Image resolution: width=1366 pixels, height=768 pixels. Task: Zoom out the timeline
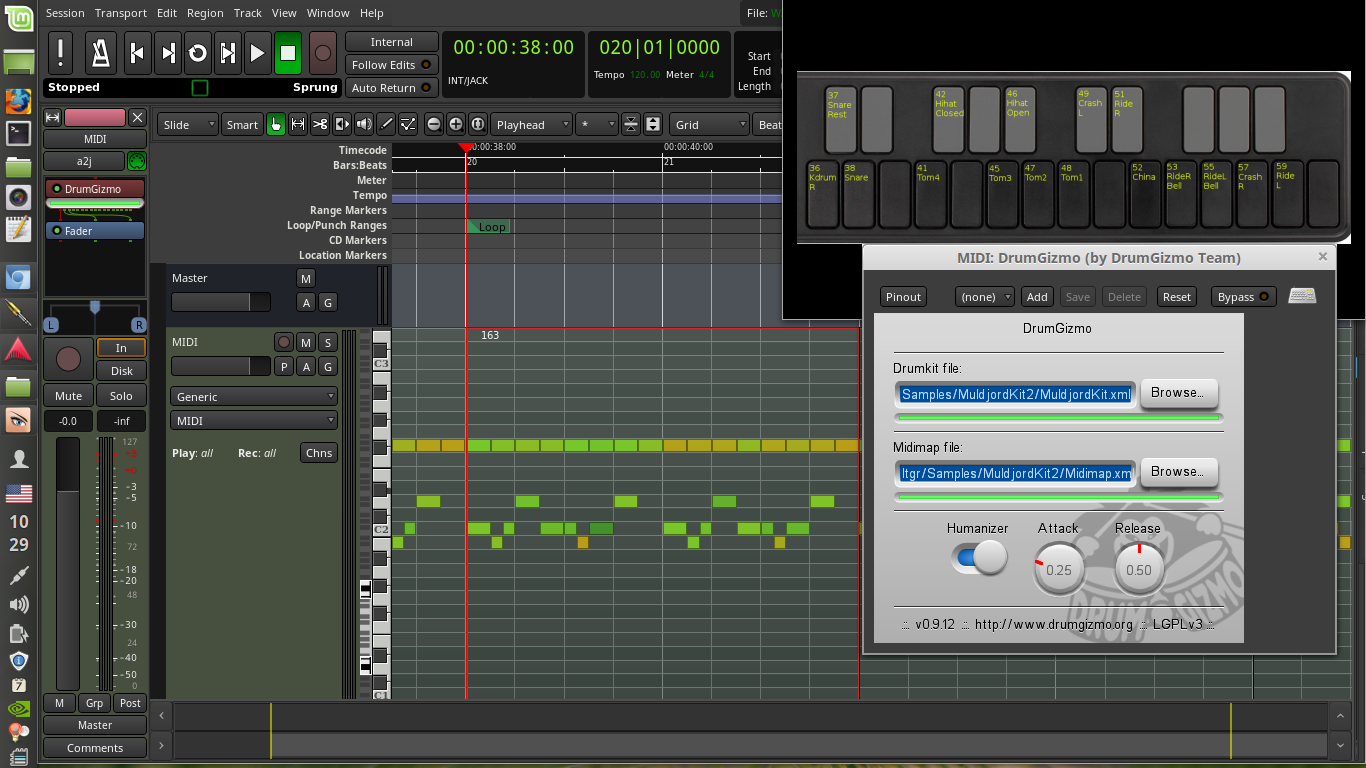[x=434, y=124]
